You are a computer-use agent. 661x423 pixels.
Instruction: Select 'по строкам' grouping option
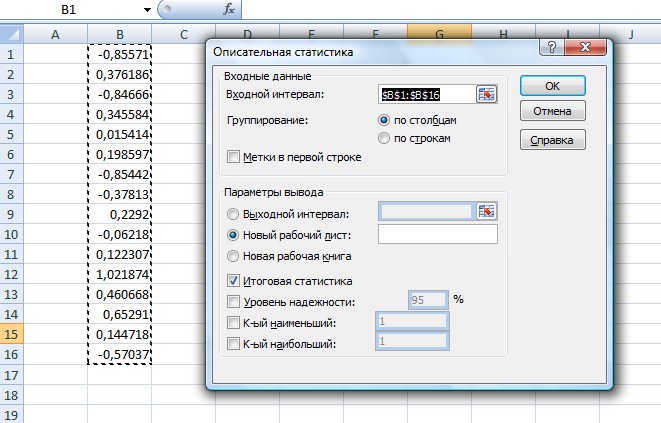click(384, 138)
